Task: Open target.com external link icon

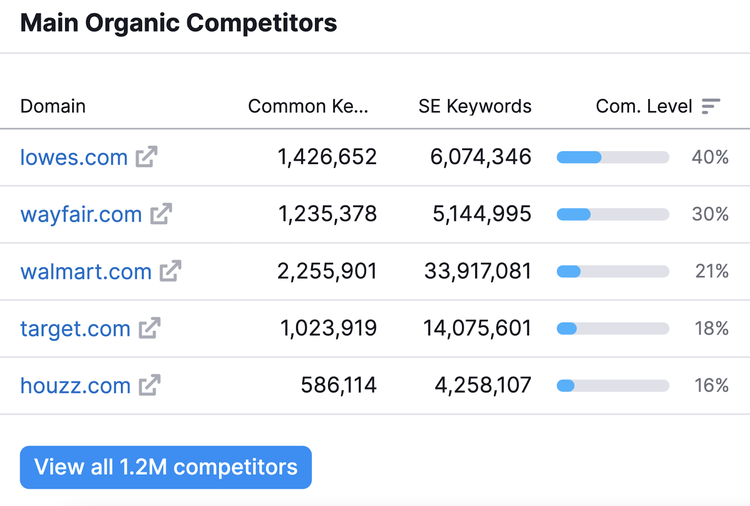Action: pyautogui.click(x=149, y=328)
